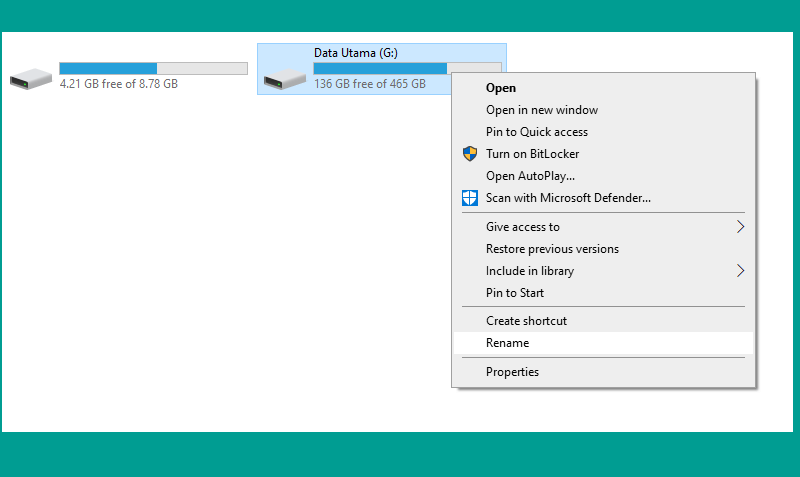Viewport: 800px width, 477px height.
Task: Click the Microsoft Defender shield icon
Action: (470, 198)
